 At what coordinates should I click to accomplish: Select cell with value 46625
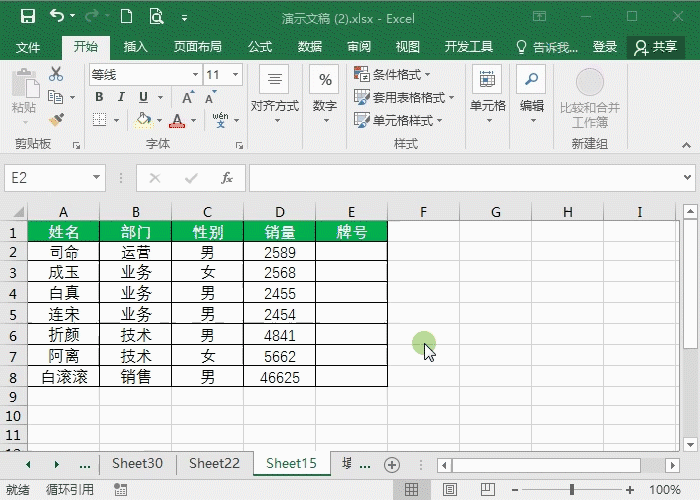[x=279, y=377]
